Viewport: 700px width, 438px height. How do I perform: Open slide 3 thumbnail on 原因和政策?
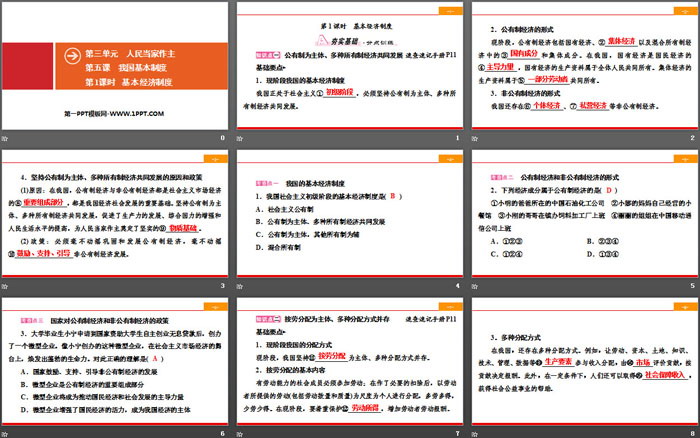(x=115, y=213)
